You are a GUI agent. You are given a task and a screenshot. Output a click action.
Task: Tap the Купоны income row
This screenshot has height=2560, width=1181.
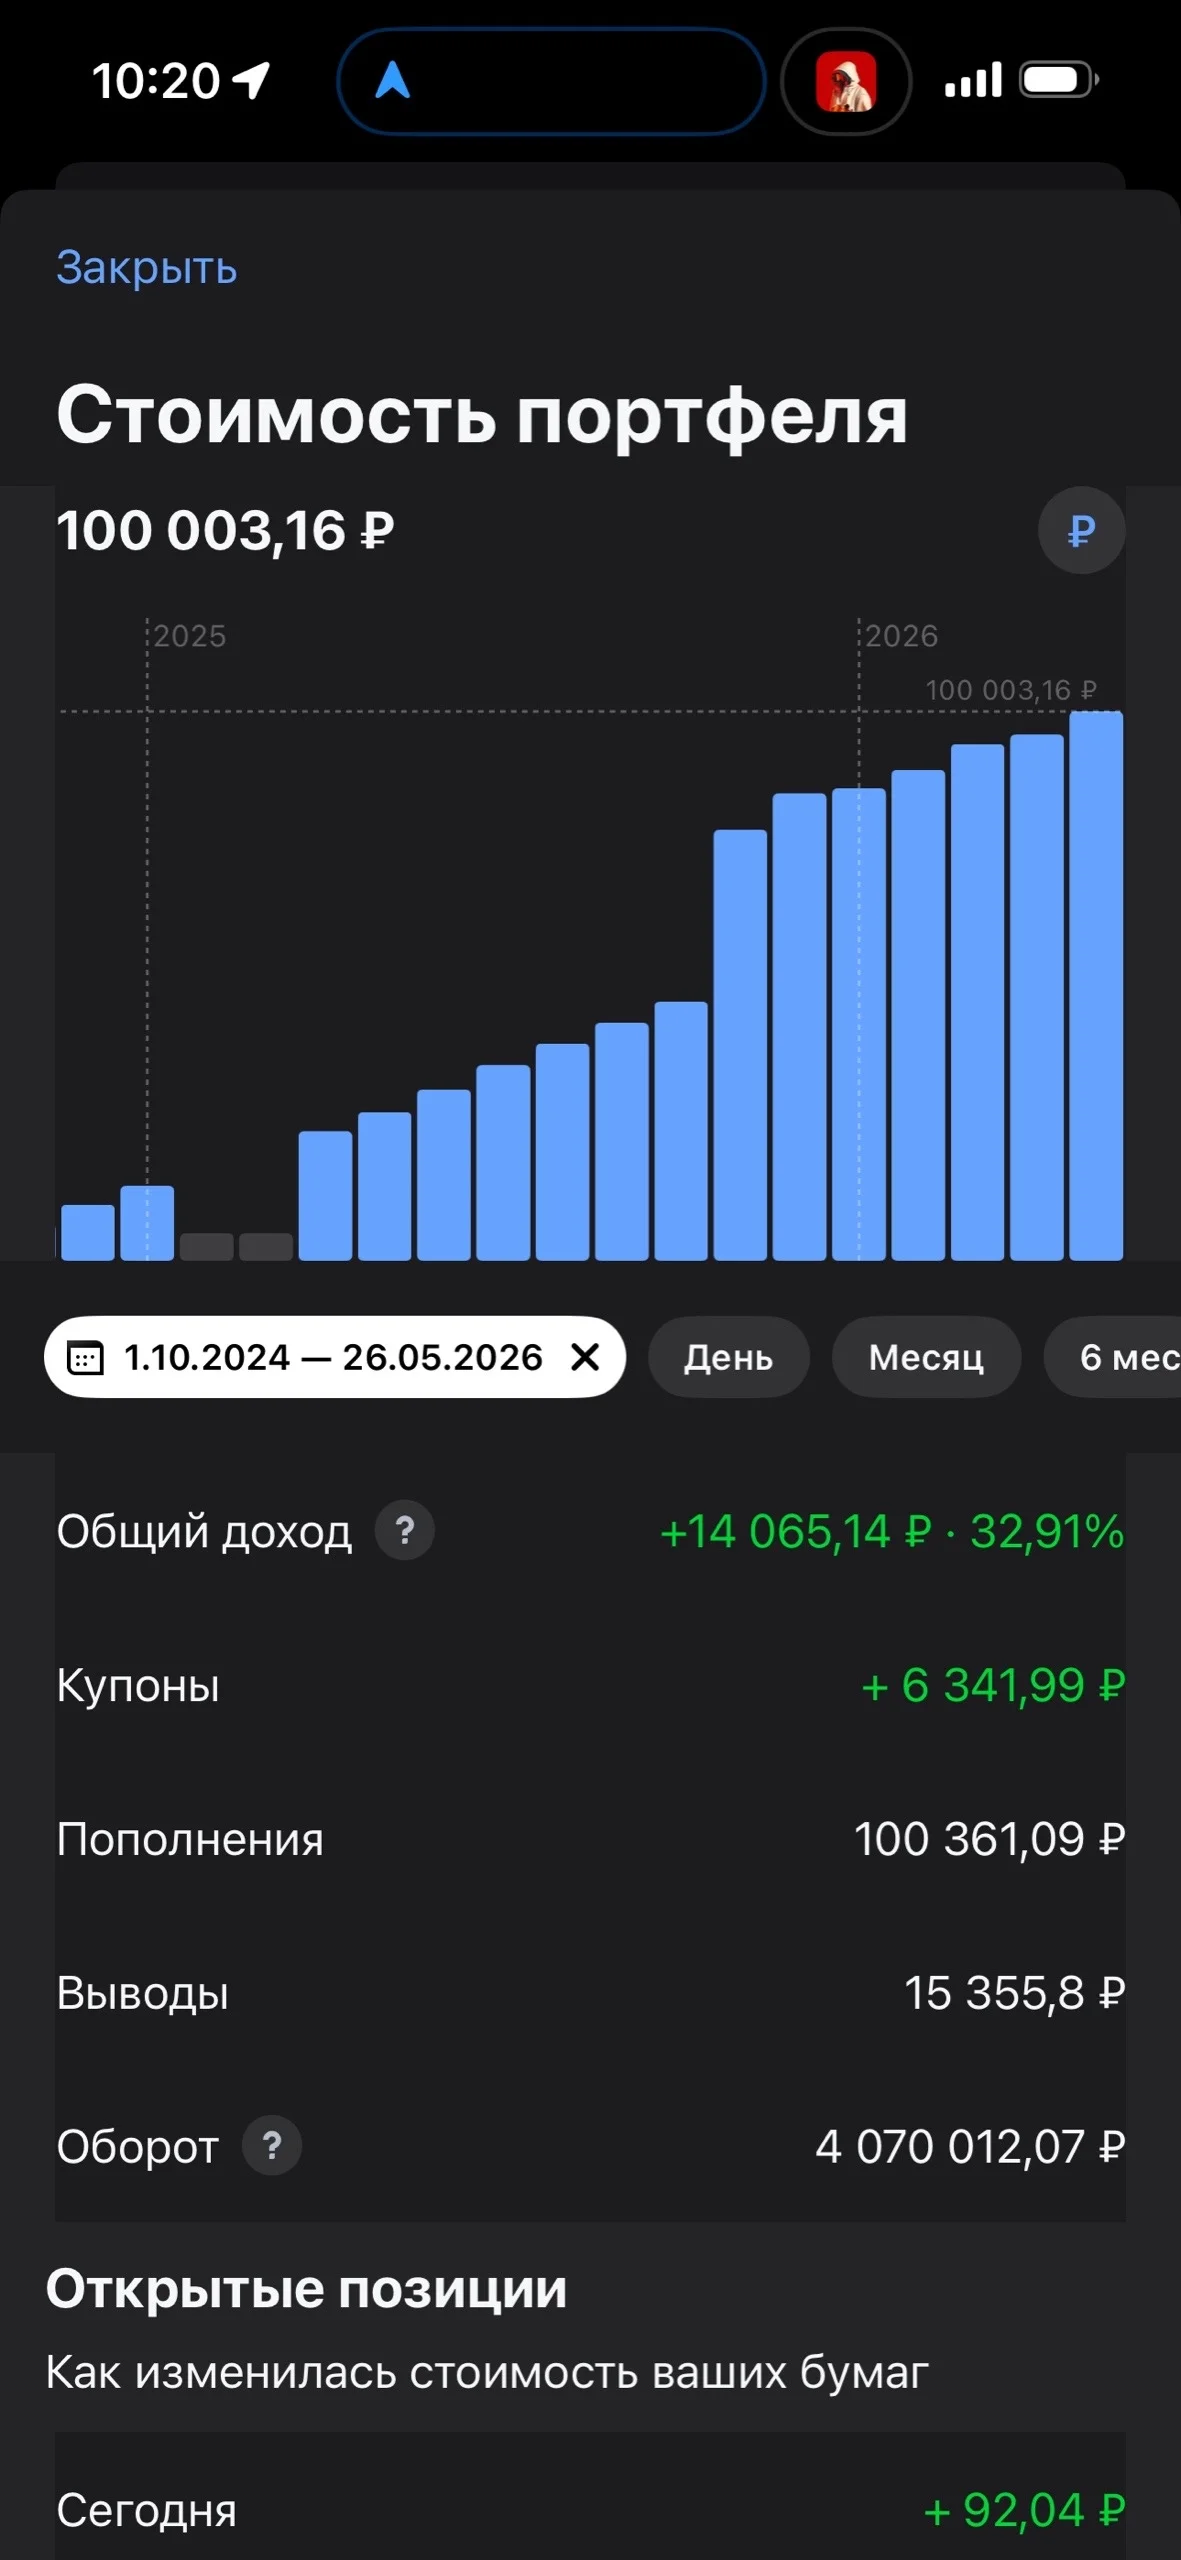click(590, 1685)
